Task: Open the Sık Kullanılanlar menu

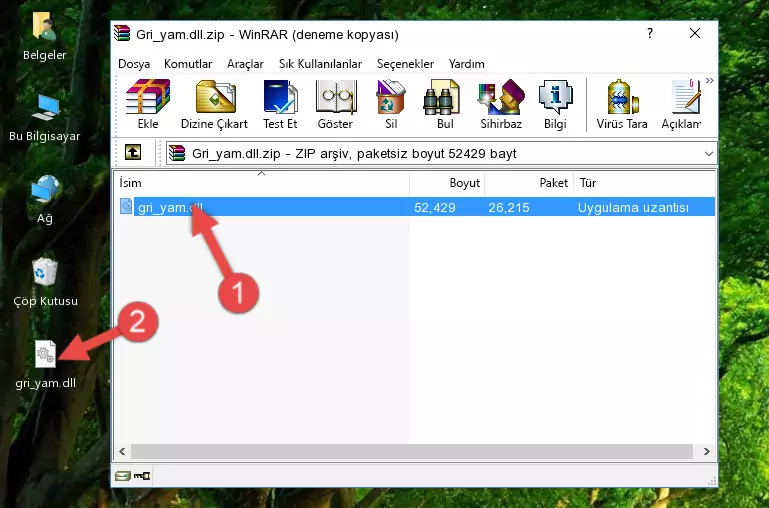Action: pyautogui.click(x=320, y=64)
